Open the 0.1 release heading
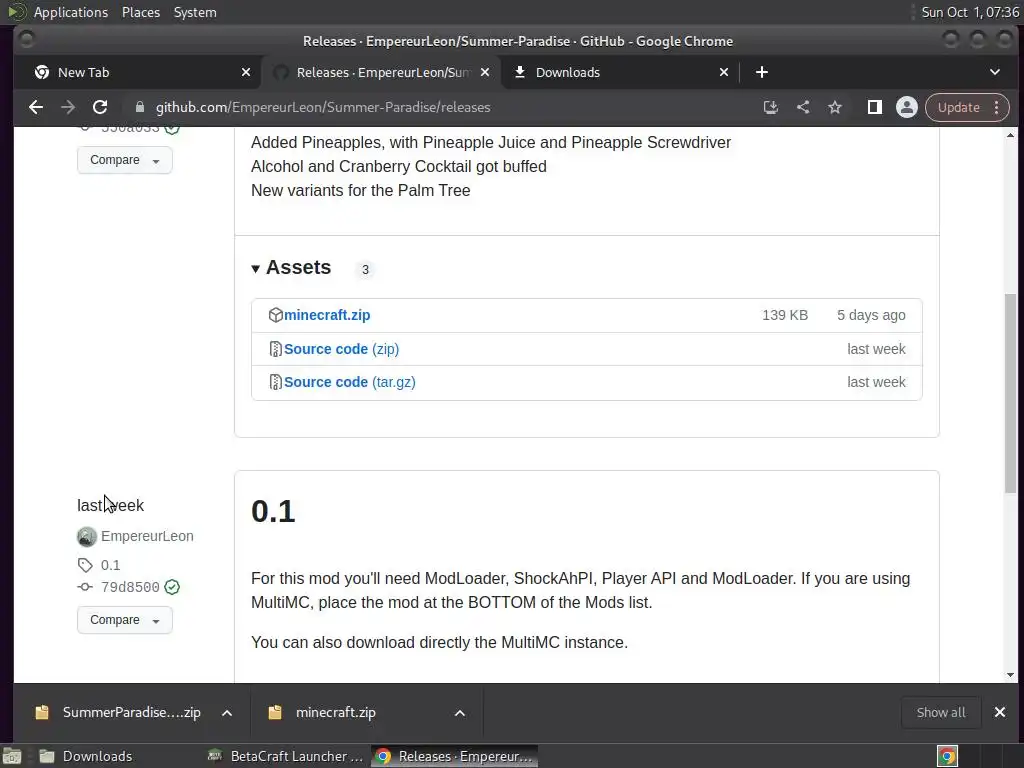Screen dimensions: 1024x768 point(273,511)
